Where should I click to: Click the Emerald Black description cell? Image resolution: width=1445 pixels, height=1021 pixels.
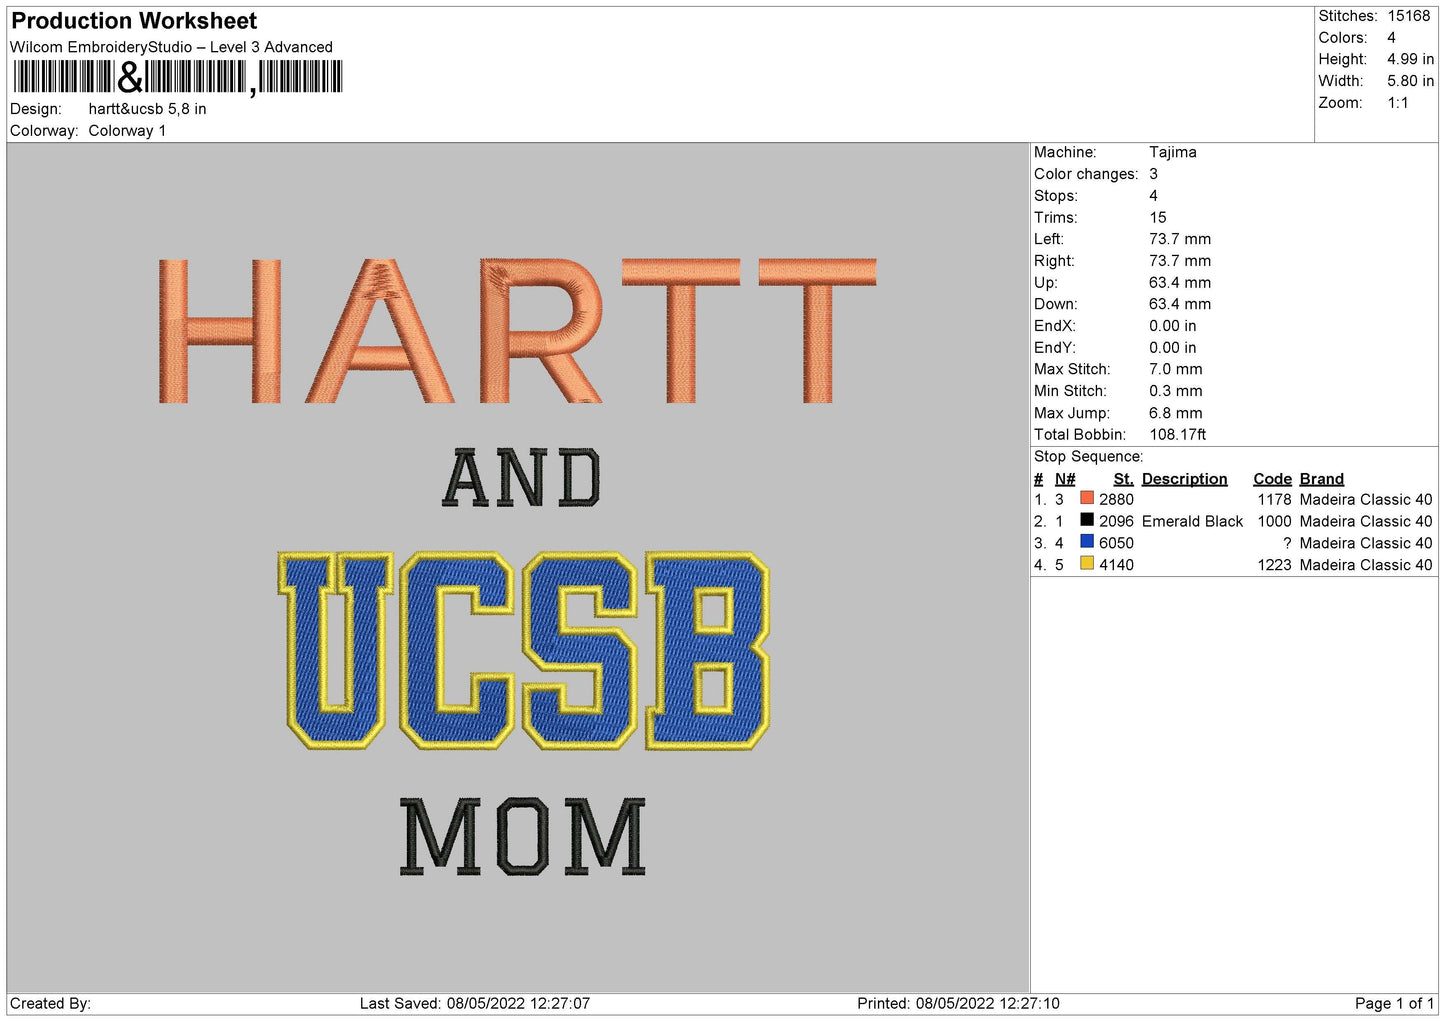(x=1192, y=521)
